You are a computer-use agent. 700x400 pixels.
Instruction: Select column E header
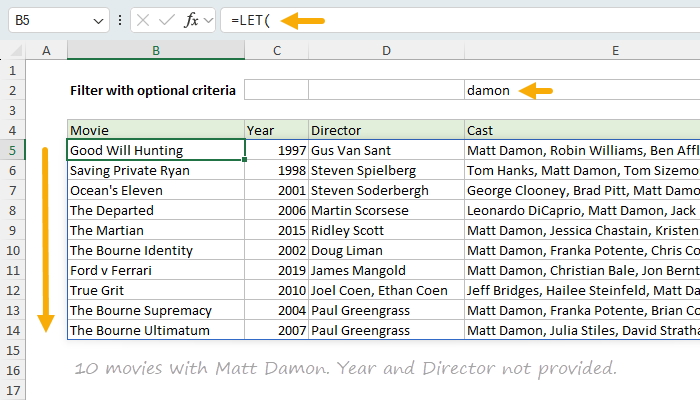coord(582,50)
